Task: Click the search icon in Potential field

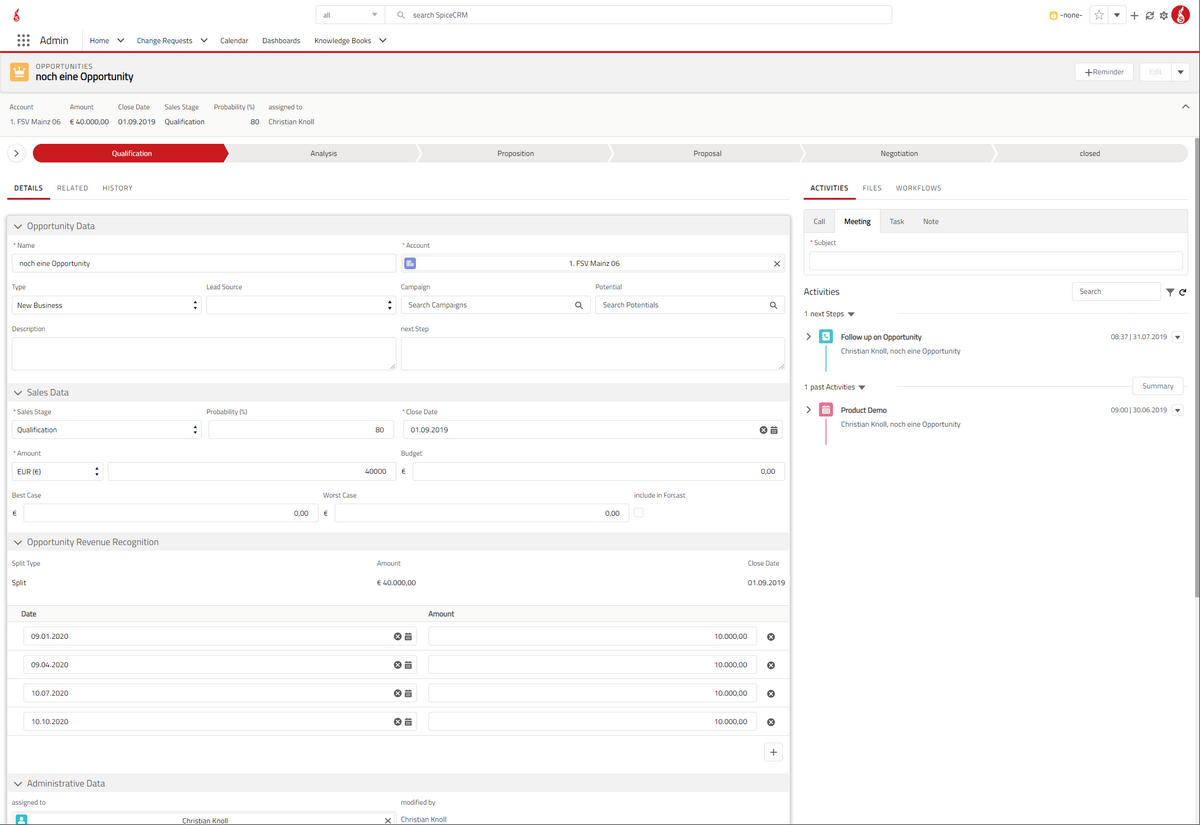Action: click(x=774, y=305)
